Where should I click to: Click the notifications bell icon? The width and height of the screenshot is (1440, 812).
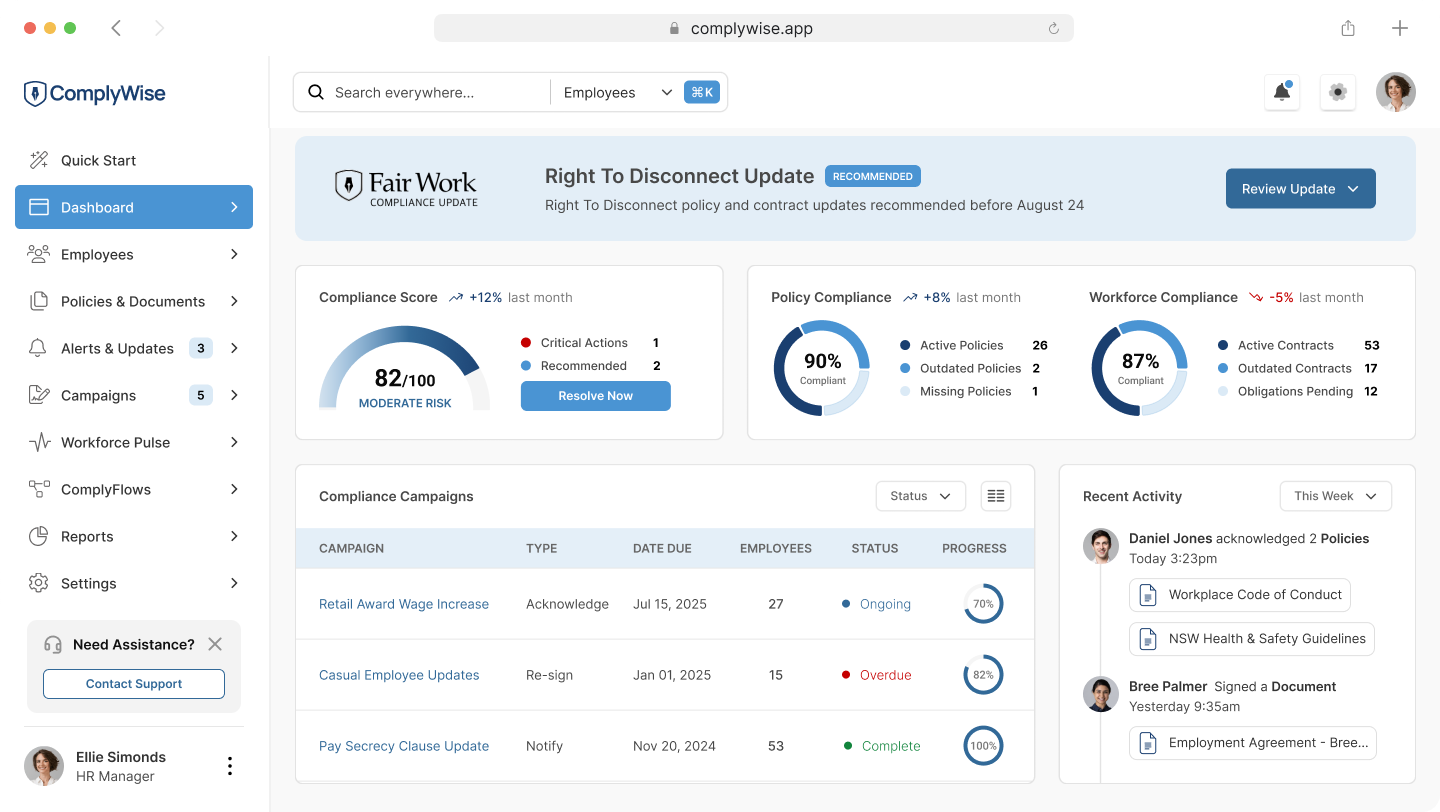tap(1281, 93)
